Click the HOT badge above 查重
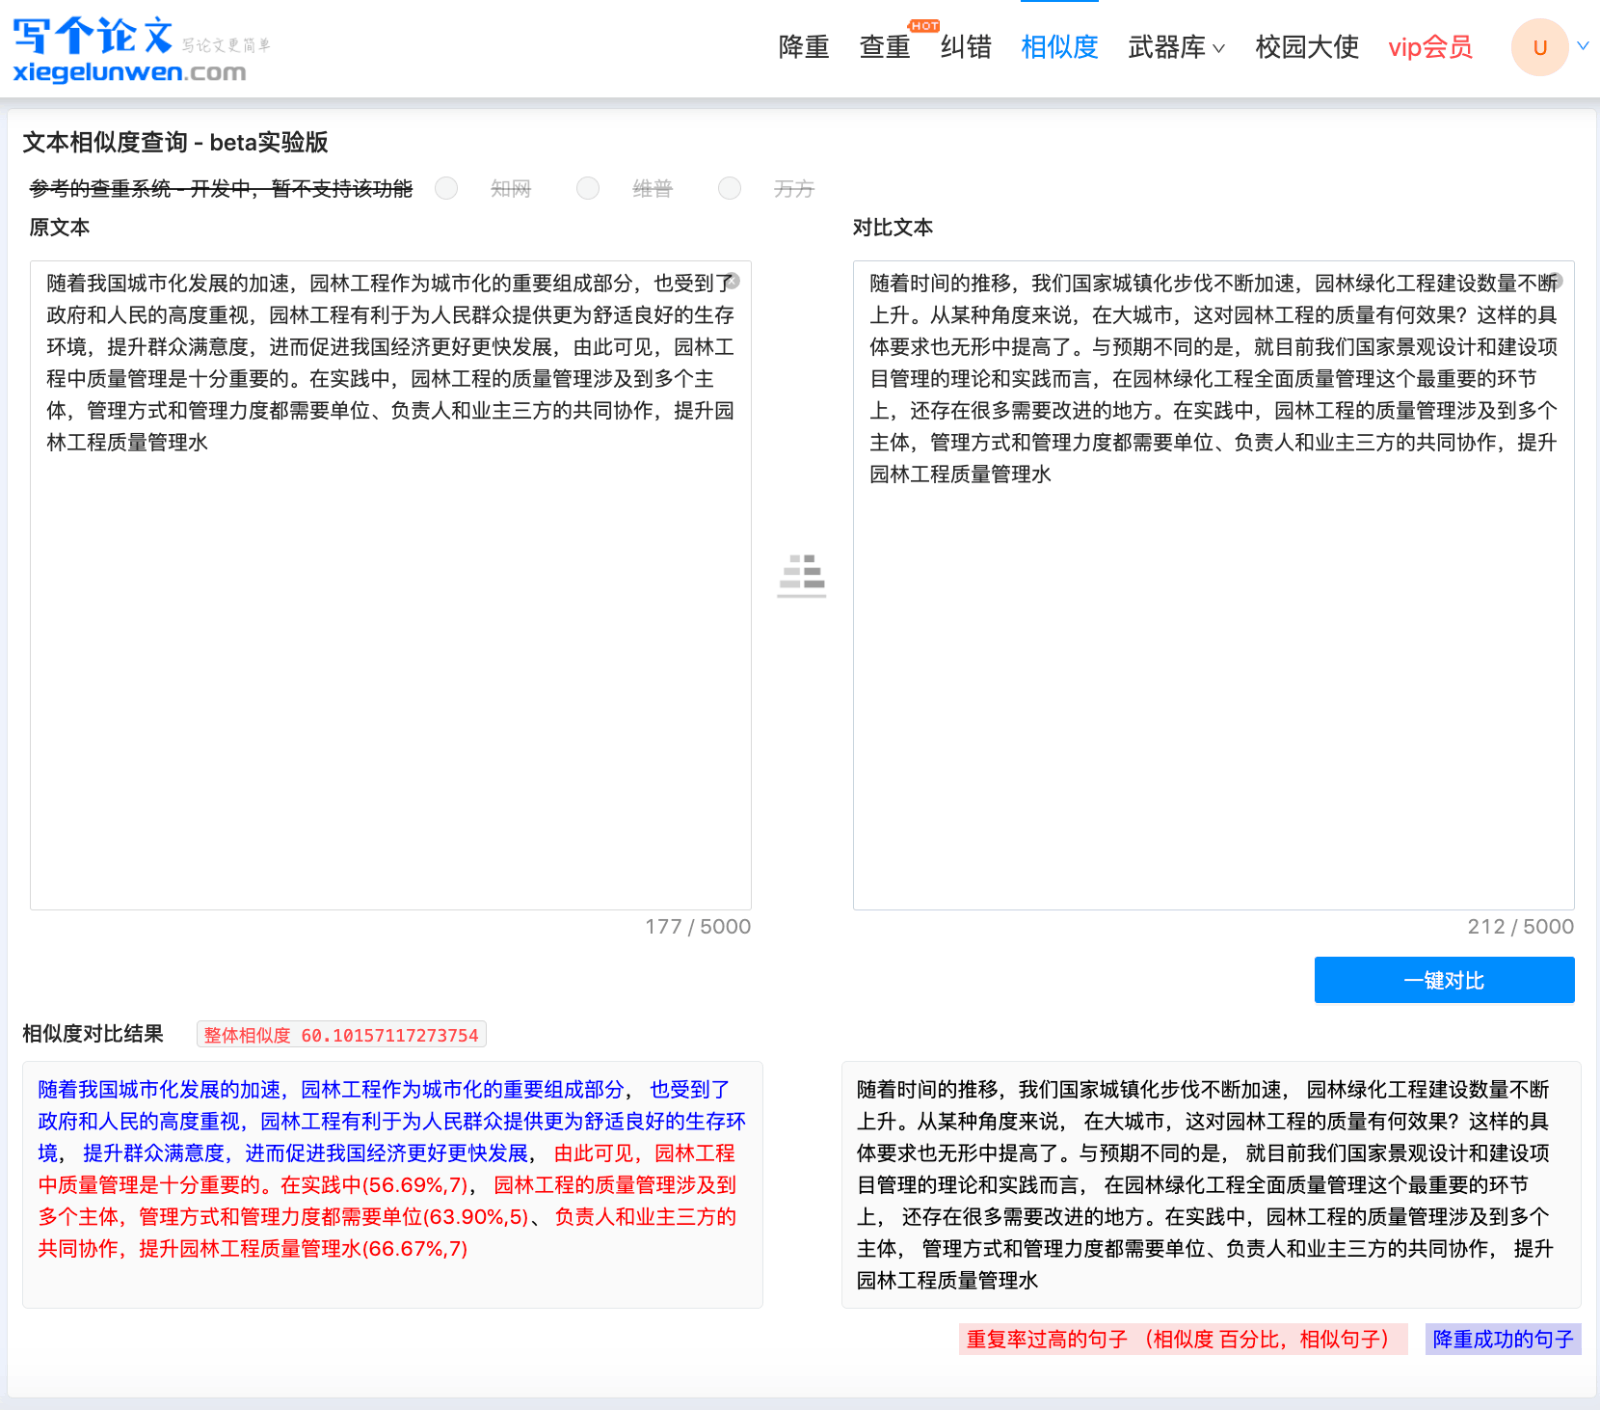The image size is (1600, 1410). click(924, 26)
